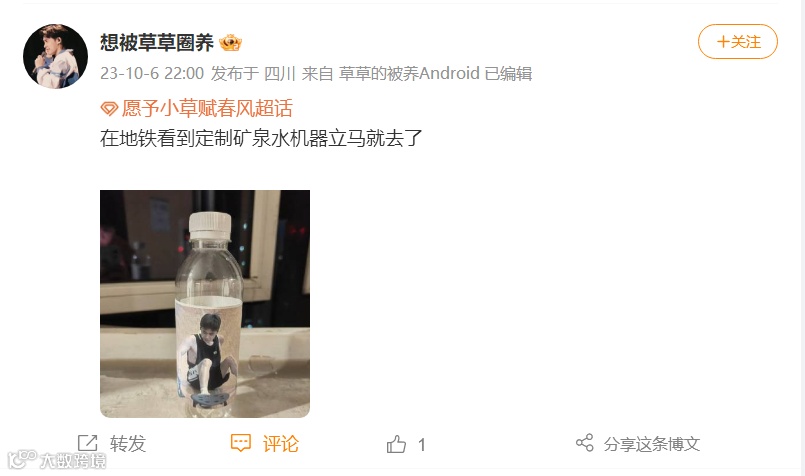Image resolution: width=805 pixels, height=476 pixels.
Task: Click the 大数跨境 watermark logo
Action: click(57, 460)
